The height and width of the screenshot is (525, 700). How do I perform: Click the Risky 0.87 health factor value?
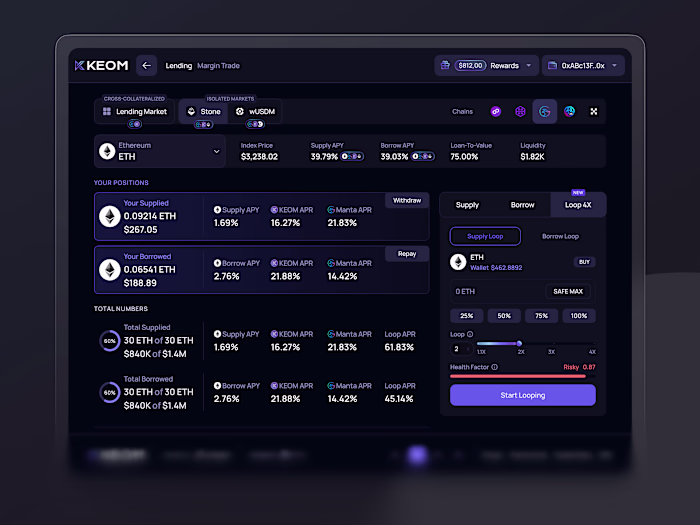point(579,367)
